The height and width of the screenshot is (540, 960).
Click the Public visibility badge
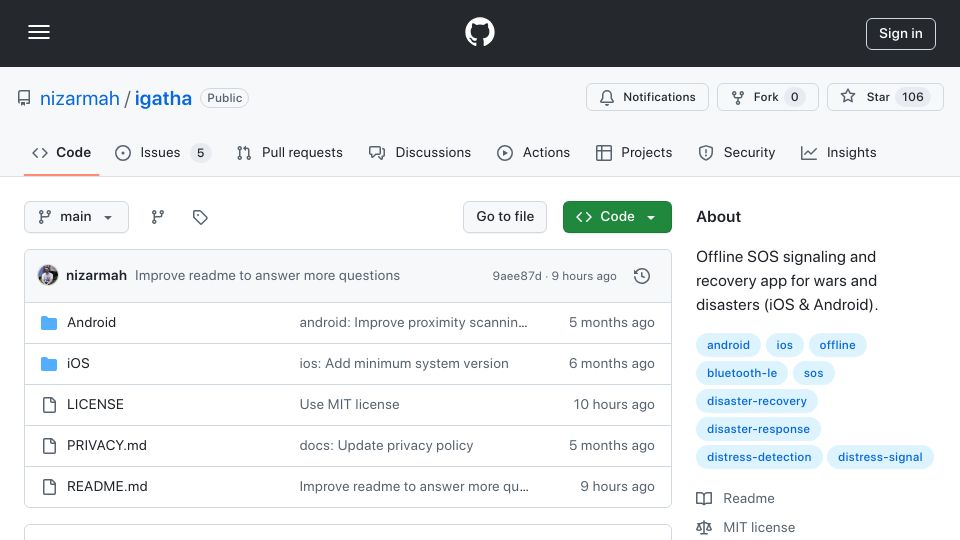click(224, 98)
